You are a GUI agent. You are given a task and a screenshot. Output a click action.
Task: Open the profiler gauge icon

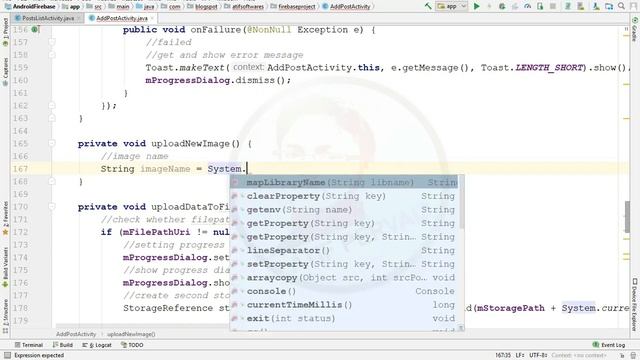click(x=527, y=6)
